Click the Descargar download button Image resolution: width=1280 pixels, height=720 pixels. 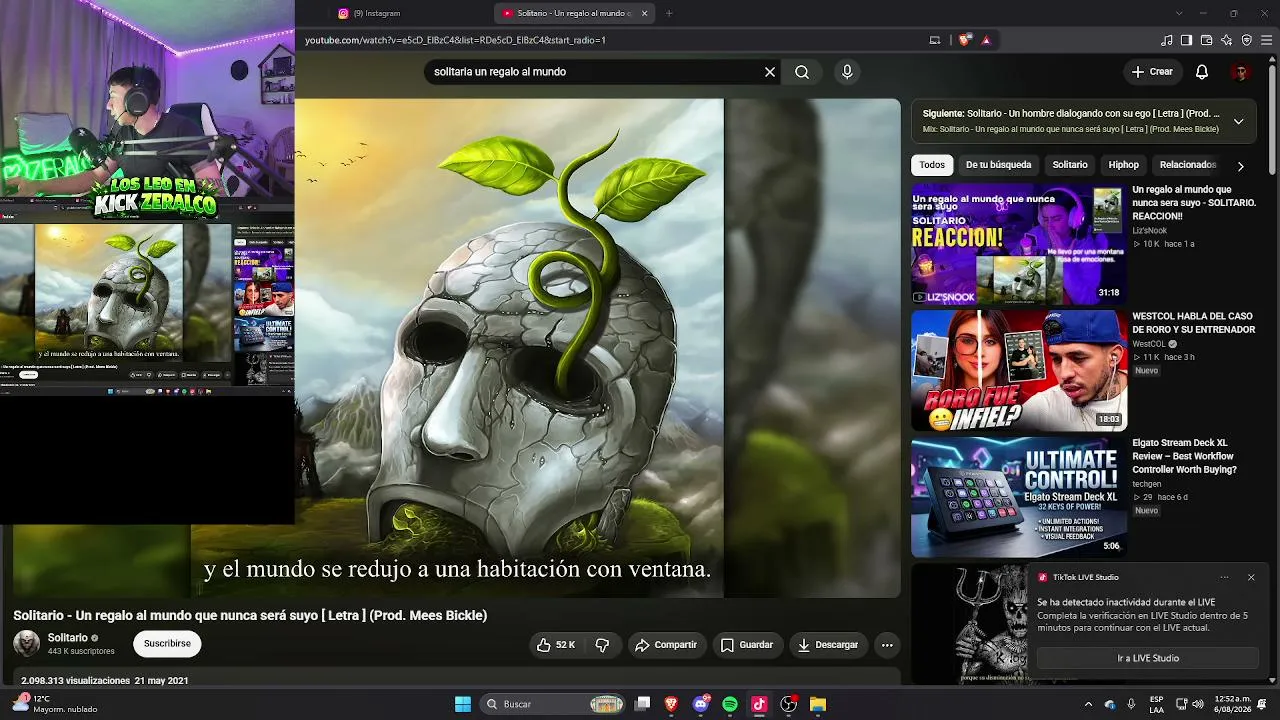click(828, 645)
